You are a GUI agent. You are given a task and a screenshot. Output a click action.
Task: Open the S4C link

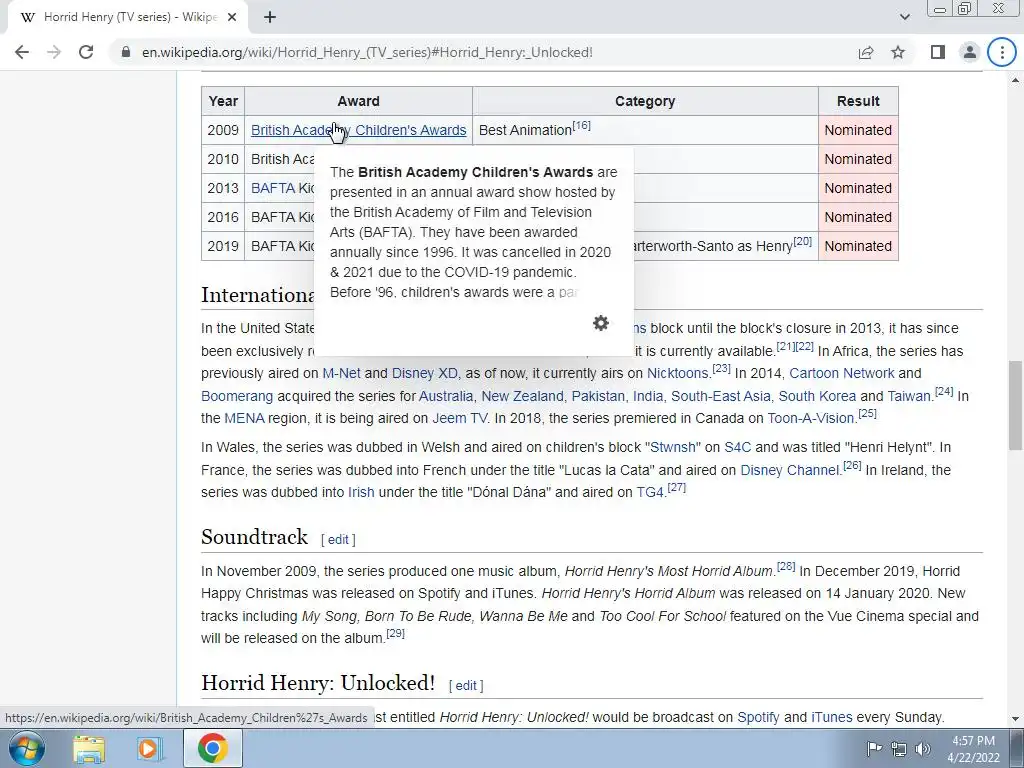point(737,447)
